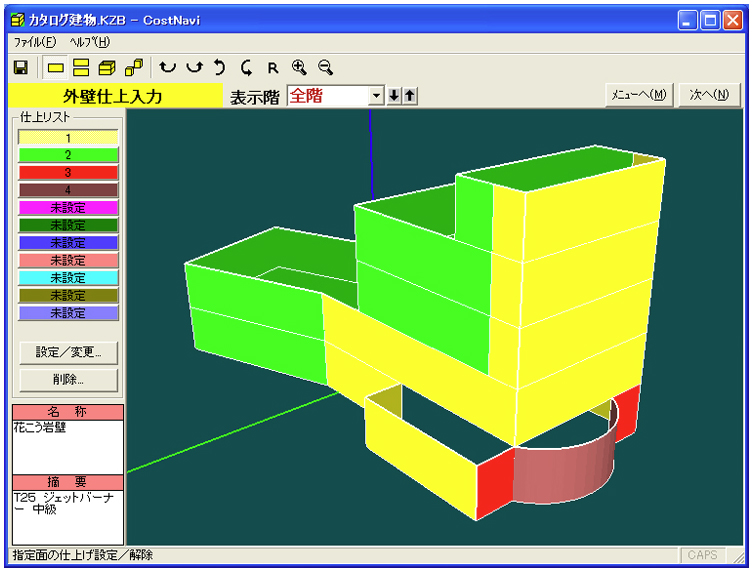Click the floor up arrow button

[x=410, y=96]
